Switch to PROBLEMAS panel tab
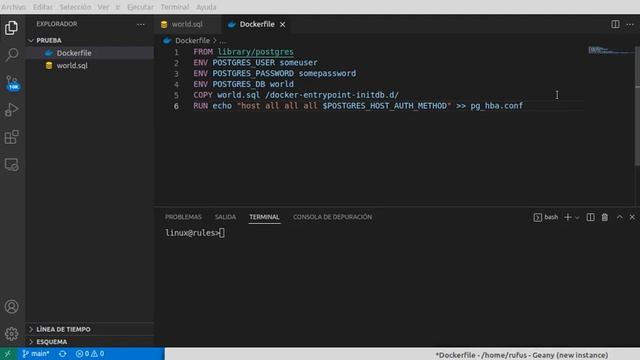The height and width of the screenshot is (360, 640). pos(183,217)
